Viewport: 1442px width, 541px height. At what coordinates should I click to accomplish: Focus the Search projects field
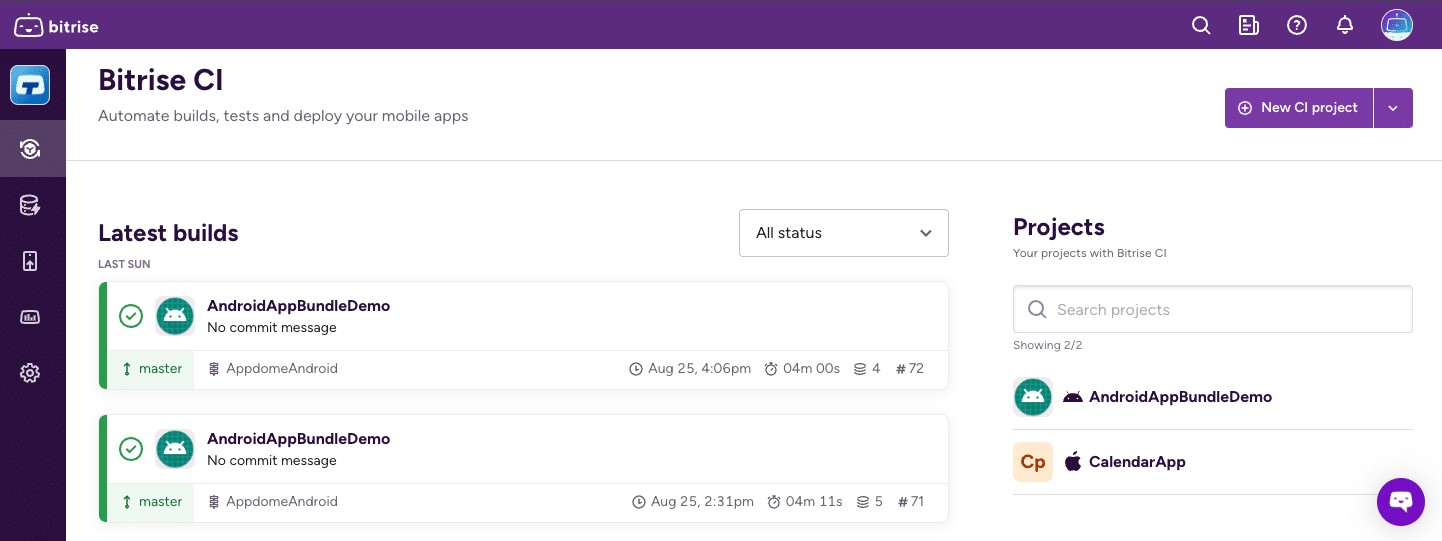tap(1212, 310)
